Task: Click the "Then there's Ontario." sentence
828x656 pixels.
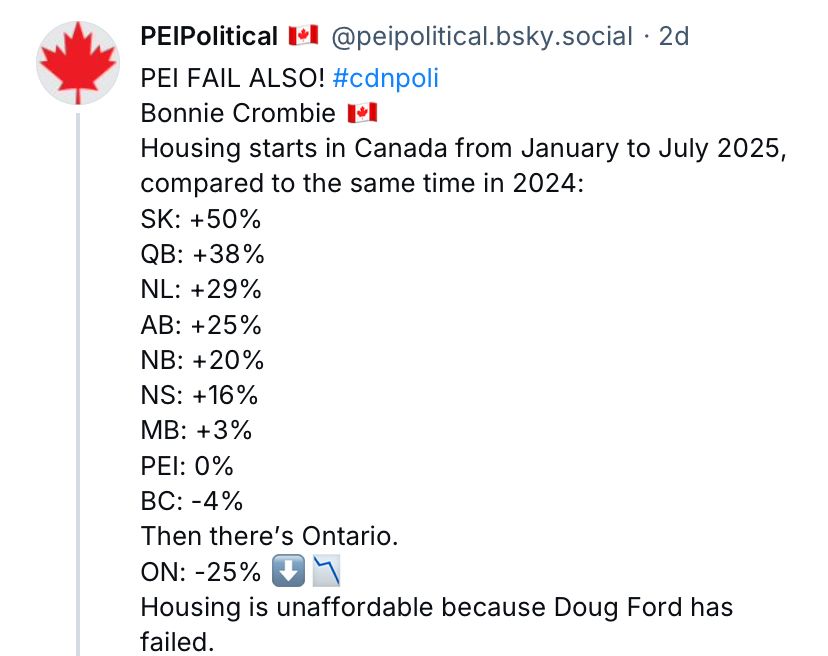Action: 270,537
